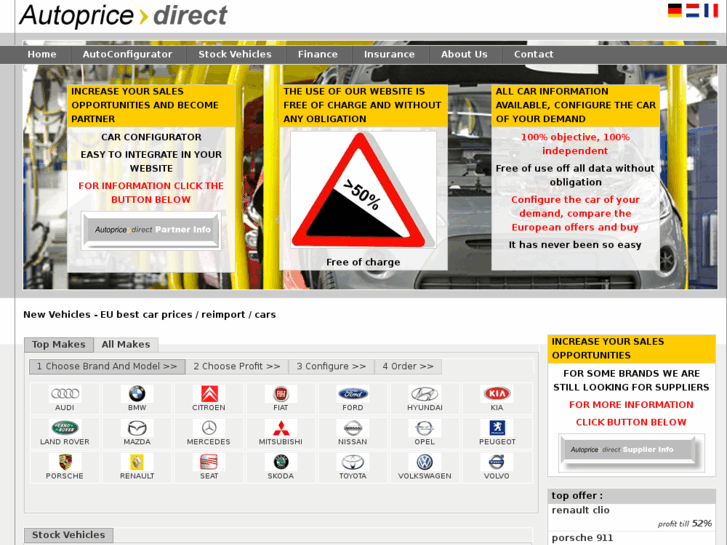
Task: Select the Mitsubishi brand logo
Action: coord(281,428)
